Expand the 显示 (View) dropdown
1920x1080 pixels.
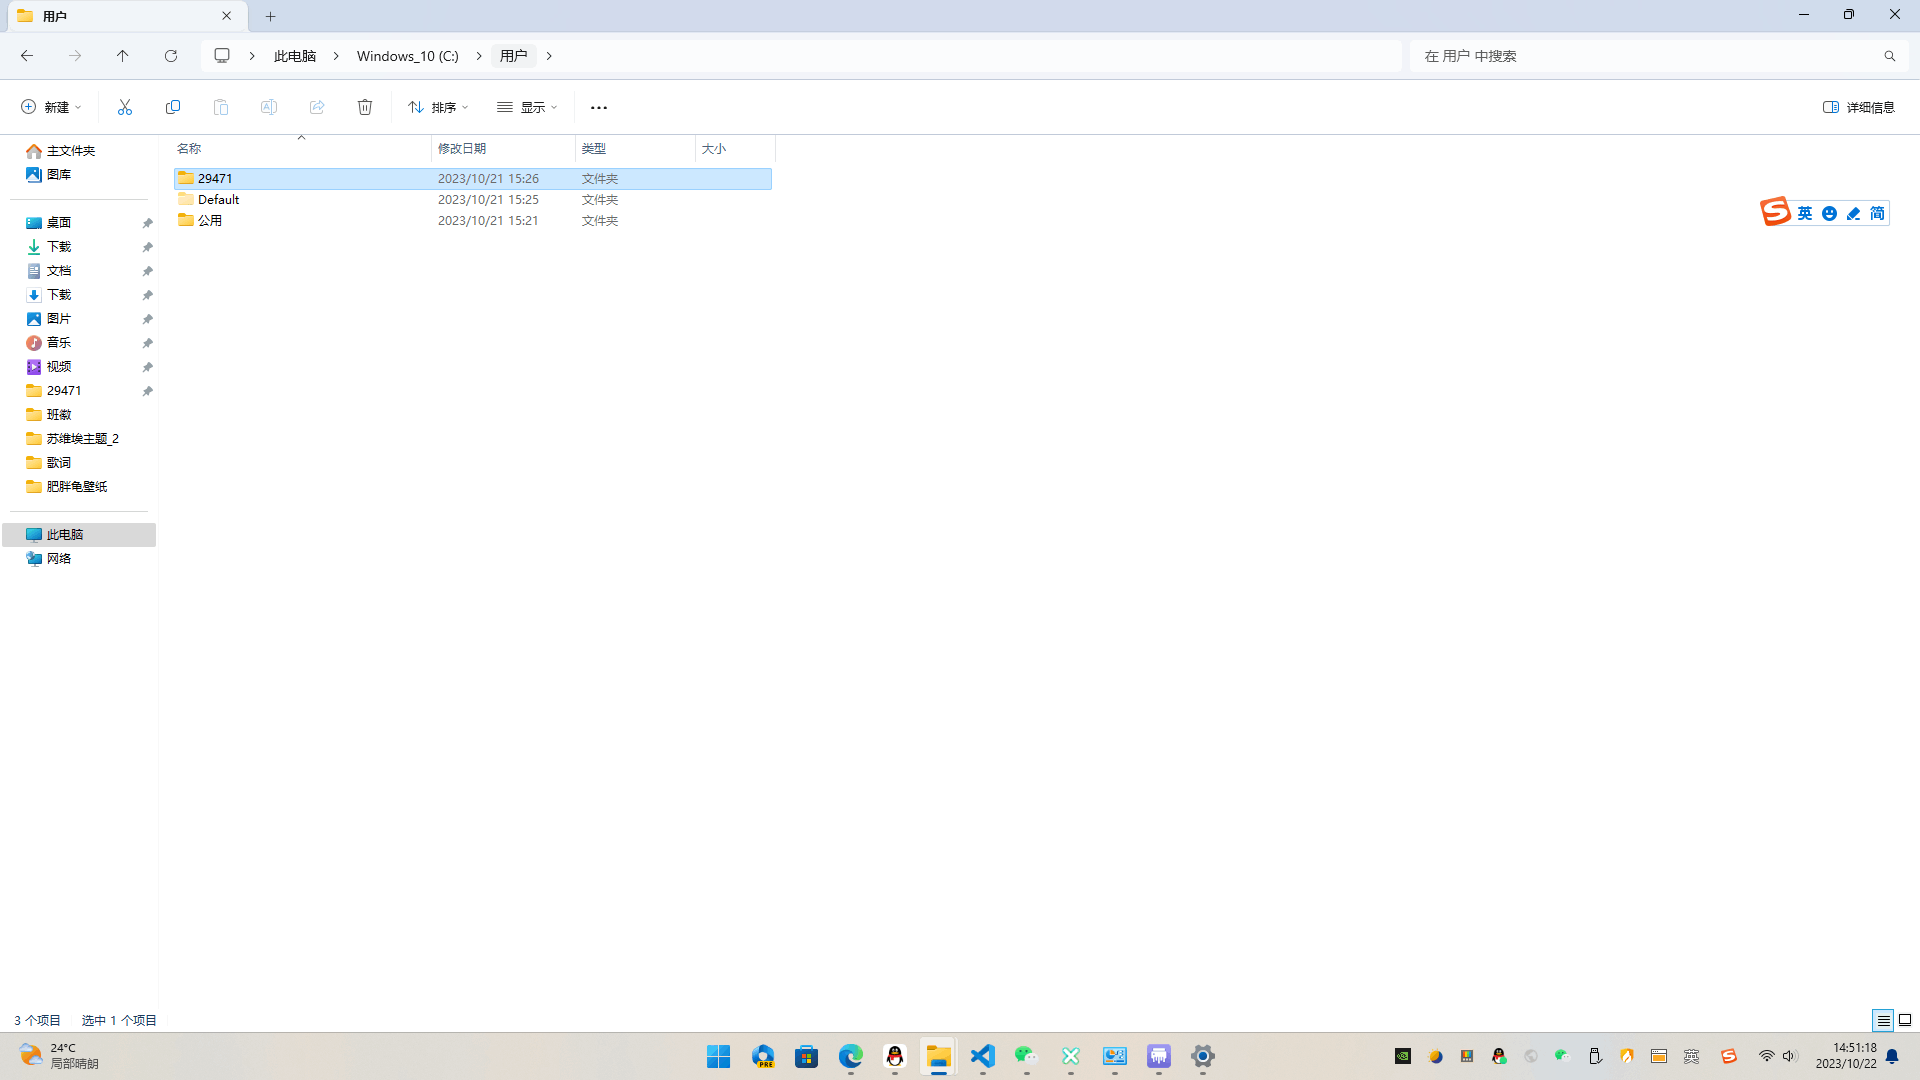(x=527, y=107)
